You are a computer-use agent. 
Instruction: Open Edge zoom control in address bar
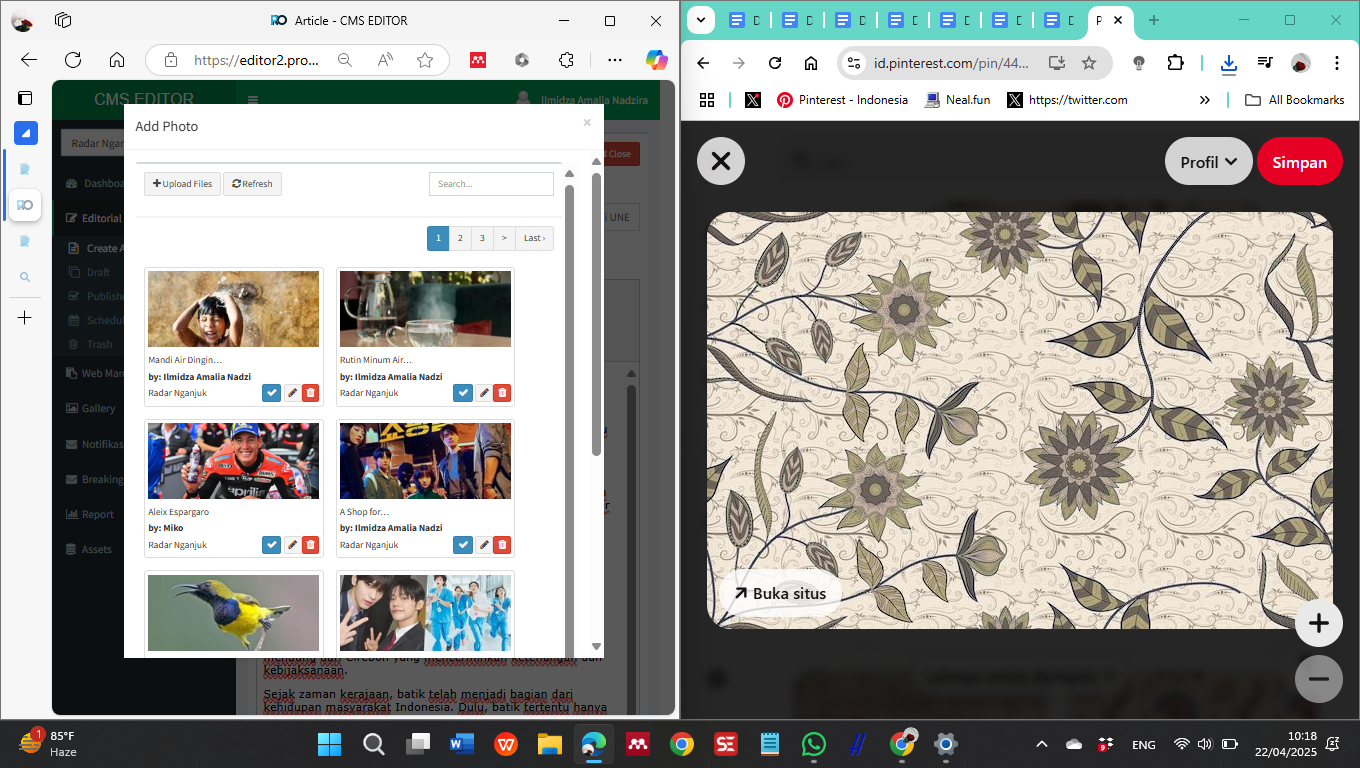(345, 60)
